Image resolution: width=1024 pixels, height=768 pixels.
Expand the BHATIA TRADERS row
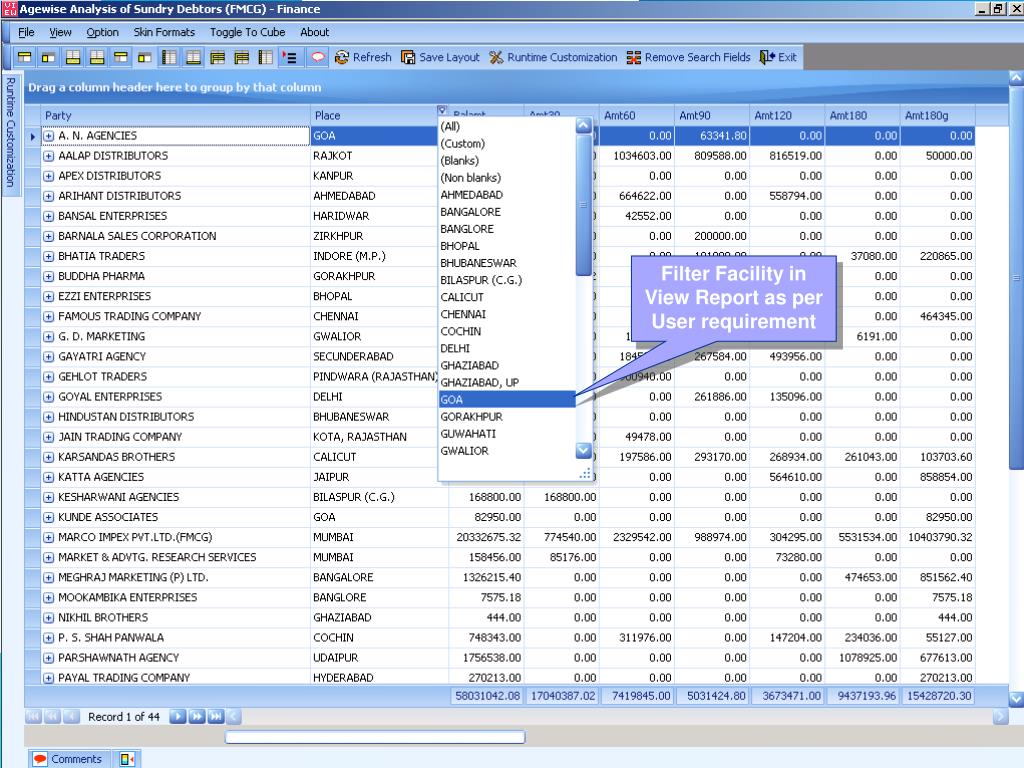[x=48, y=257]
